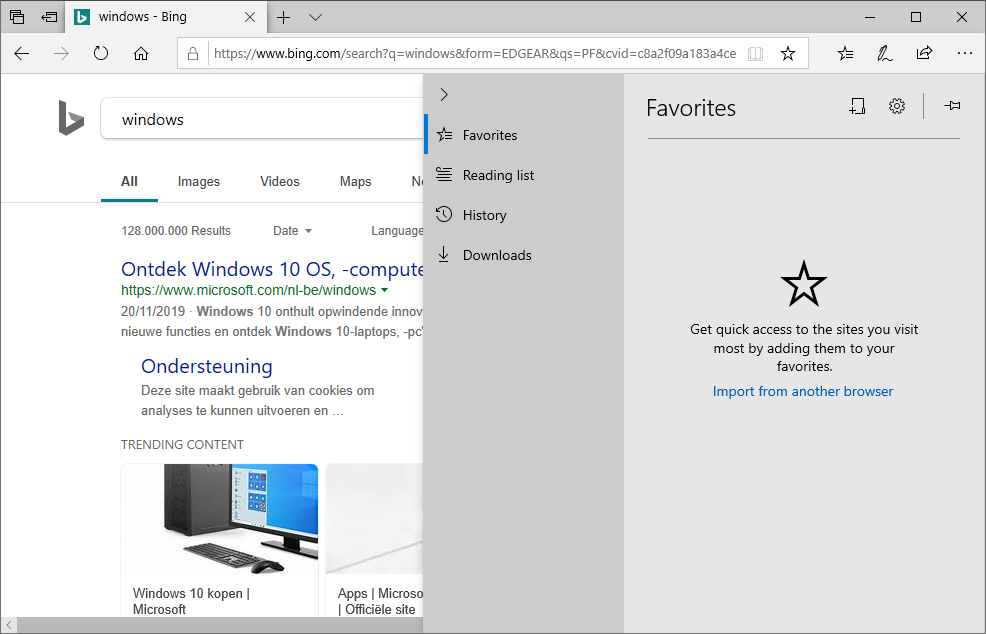Click Import from another browser link
The height and width of the screenshot is (634, 986).
click(x=803, y=391)
